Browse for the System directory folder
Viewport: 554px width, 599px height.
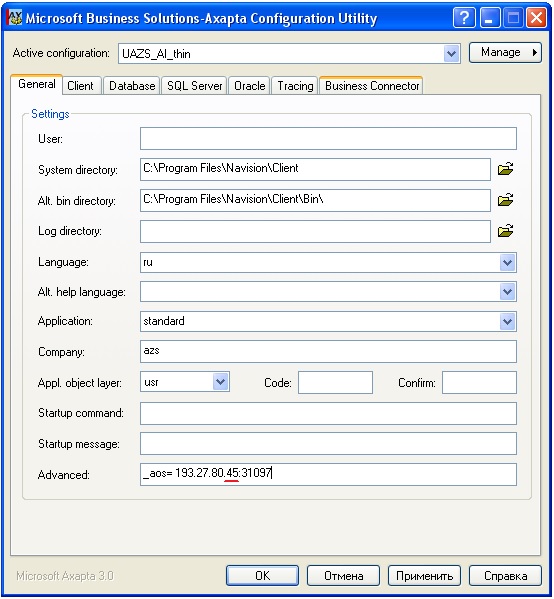click(505, 169)
